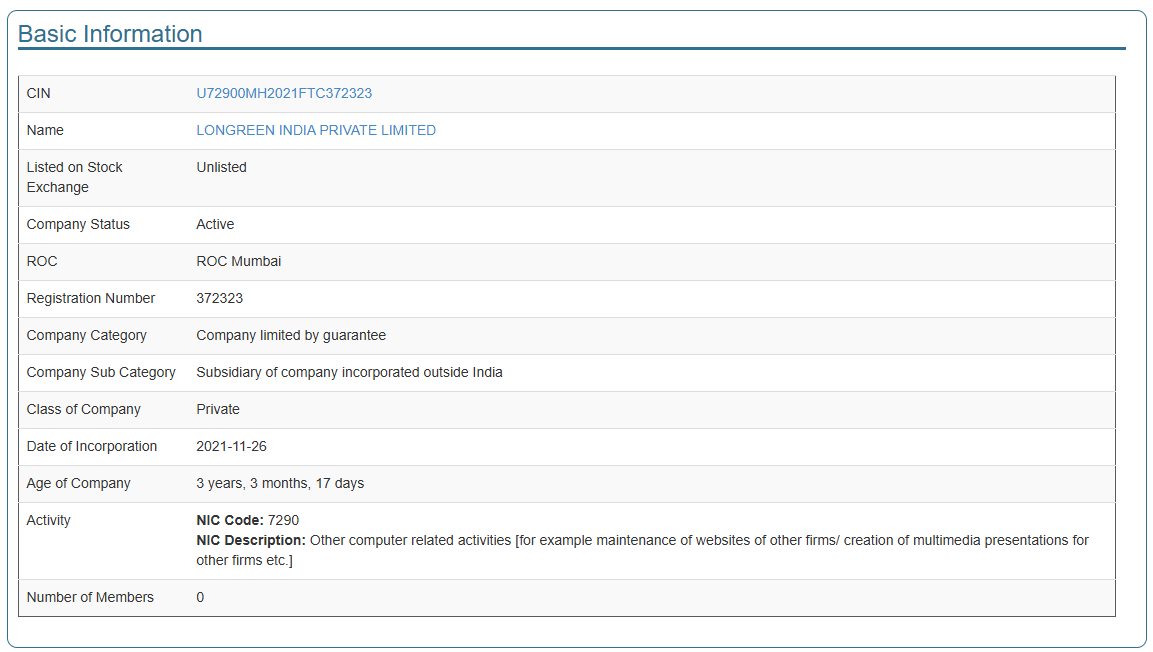
Task: Click the company age 3 years value
Action: (280, 483)
